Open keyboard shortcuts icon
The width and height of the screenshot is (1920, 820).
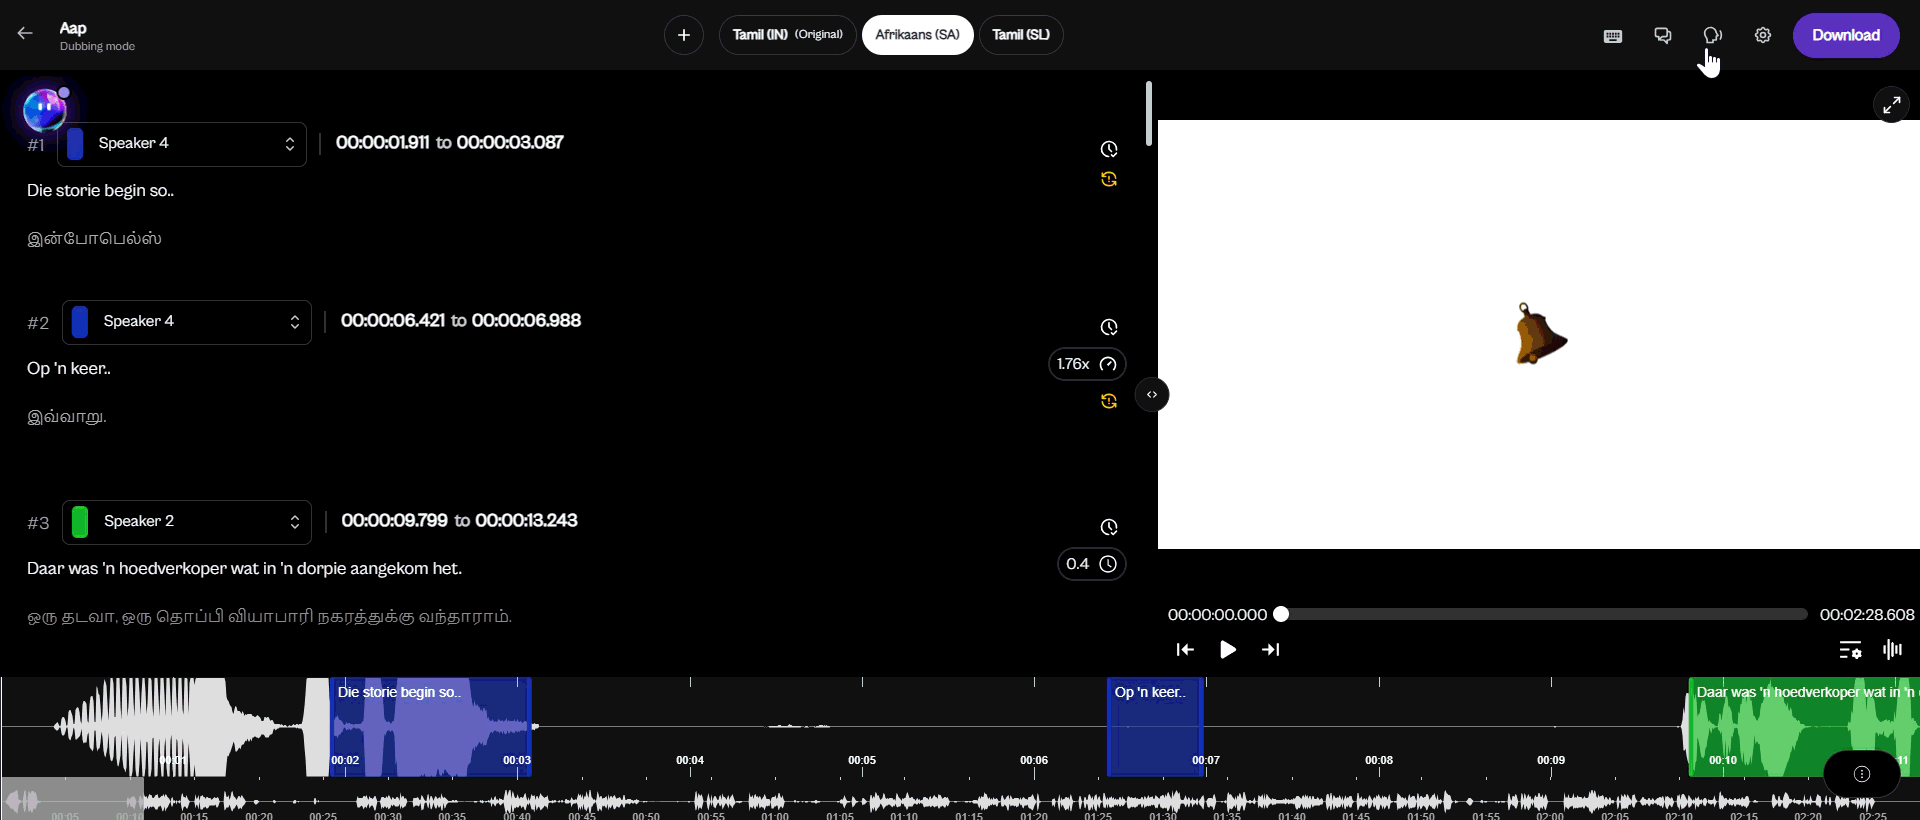point(1613,36)
